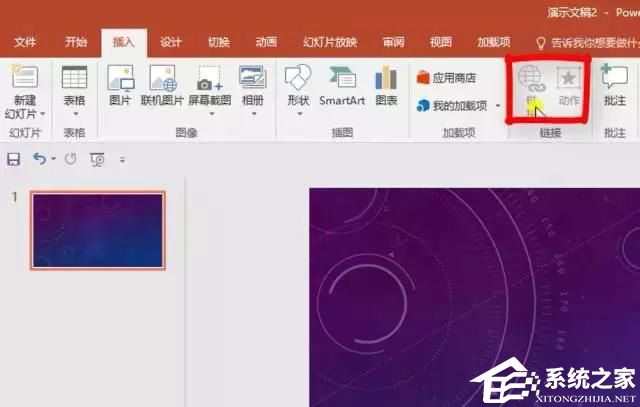
Task: Expand the 我的加载项 dropdown arrow
Action: [498, 106]
